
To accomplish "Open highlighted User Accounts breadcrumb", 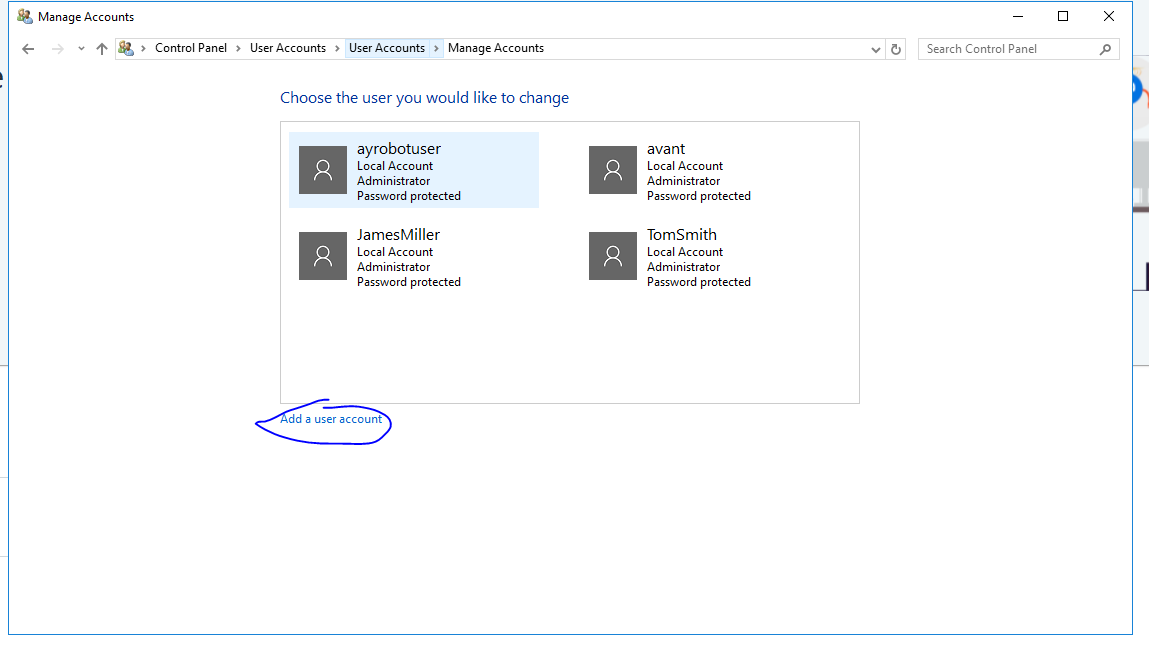I will click(386, 48).
